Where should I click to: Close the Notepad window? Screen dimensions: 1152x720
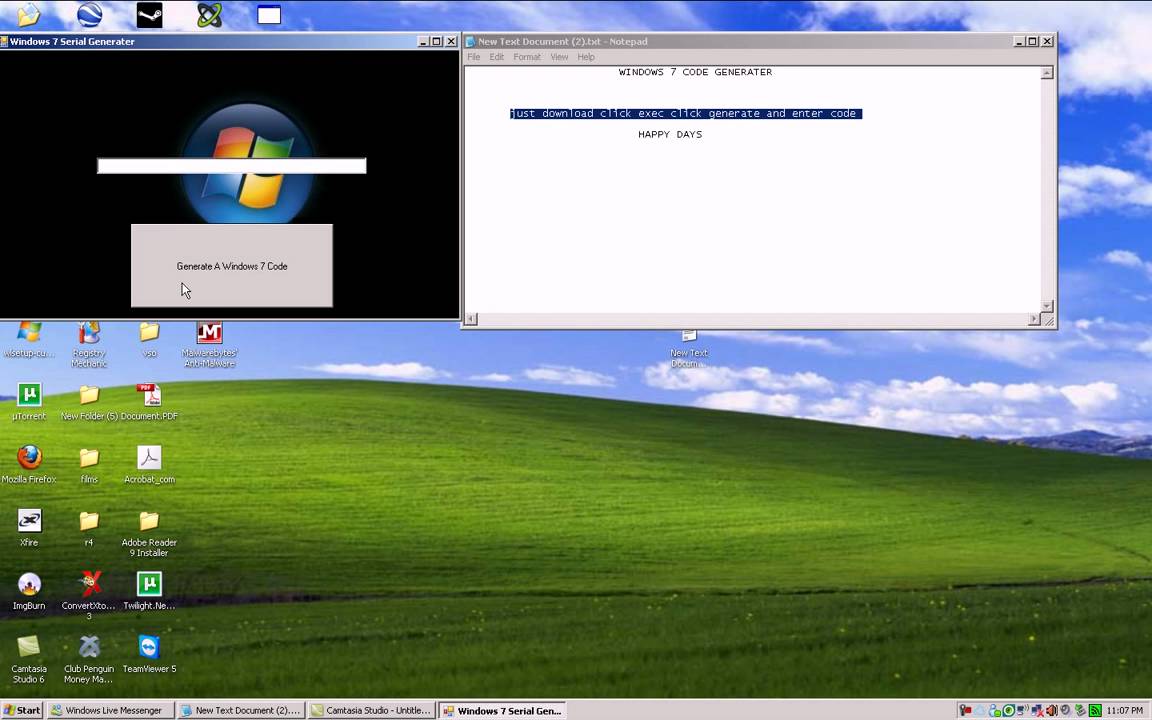pyautogui.click(x=1047, y=41)
